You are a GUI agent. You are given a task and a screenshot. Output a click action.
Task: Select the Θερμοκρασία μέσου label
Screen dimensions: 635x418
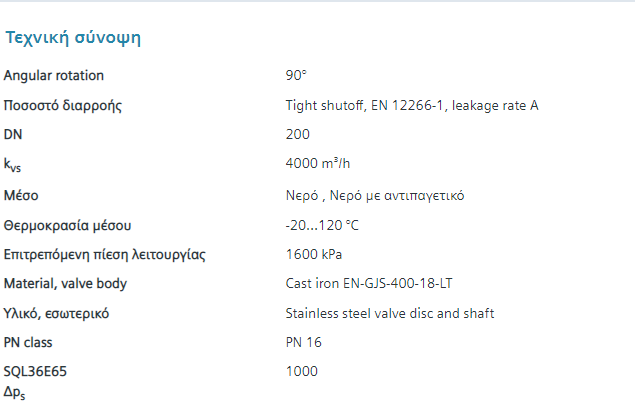[68, 226]
